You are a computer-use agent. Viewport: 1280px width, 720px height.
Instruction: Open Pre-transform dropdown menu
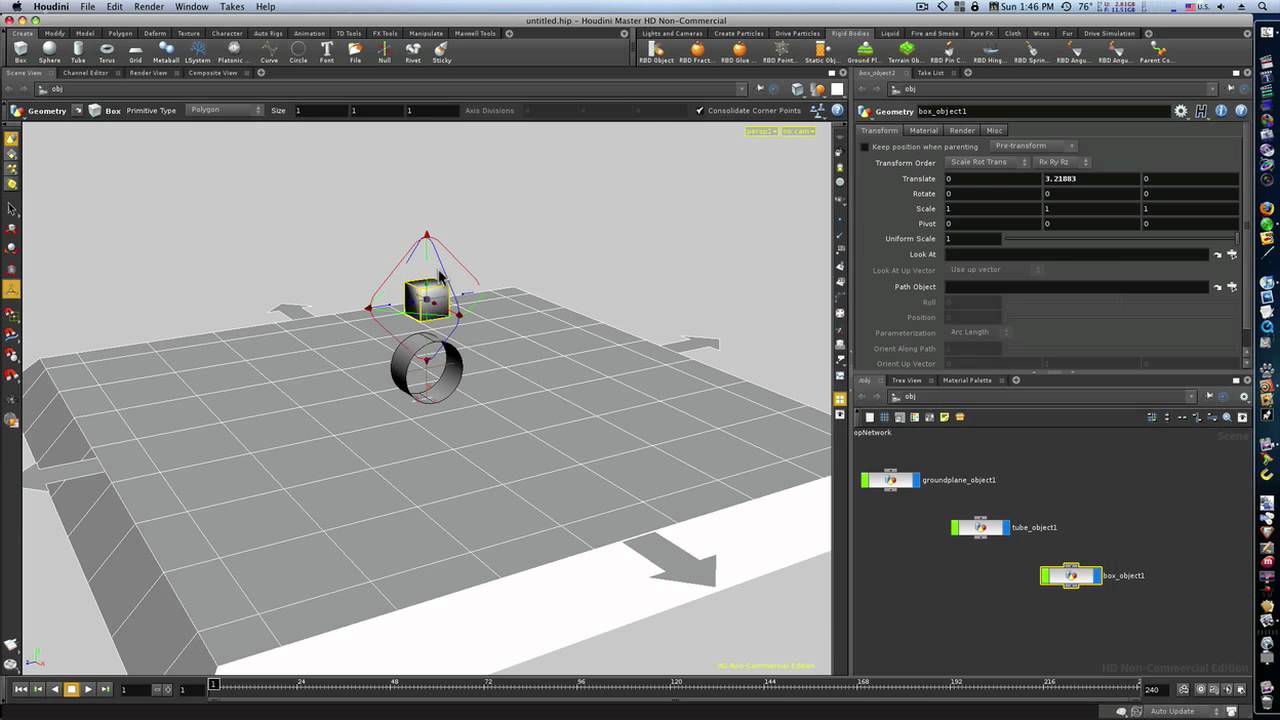pos(1034,146)
